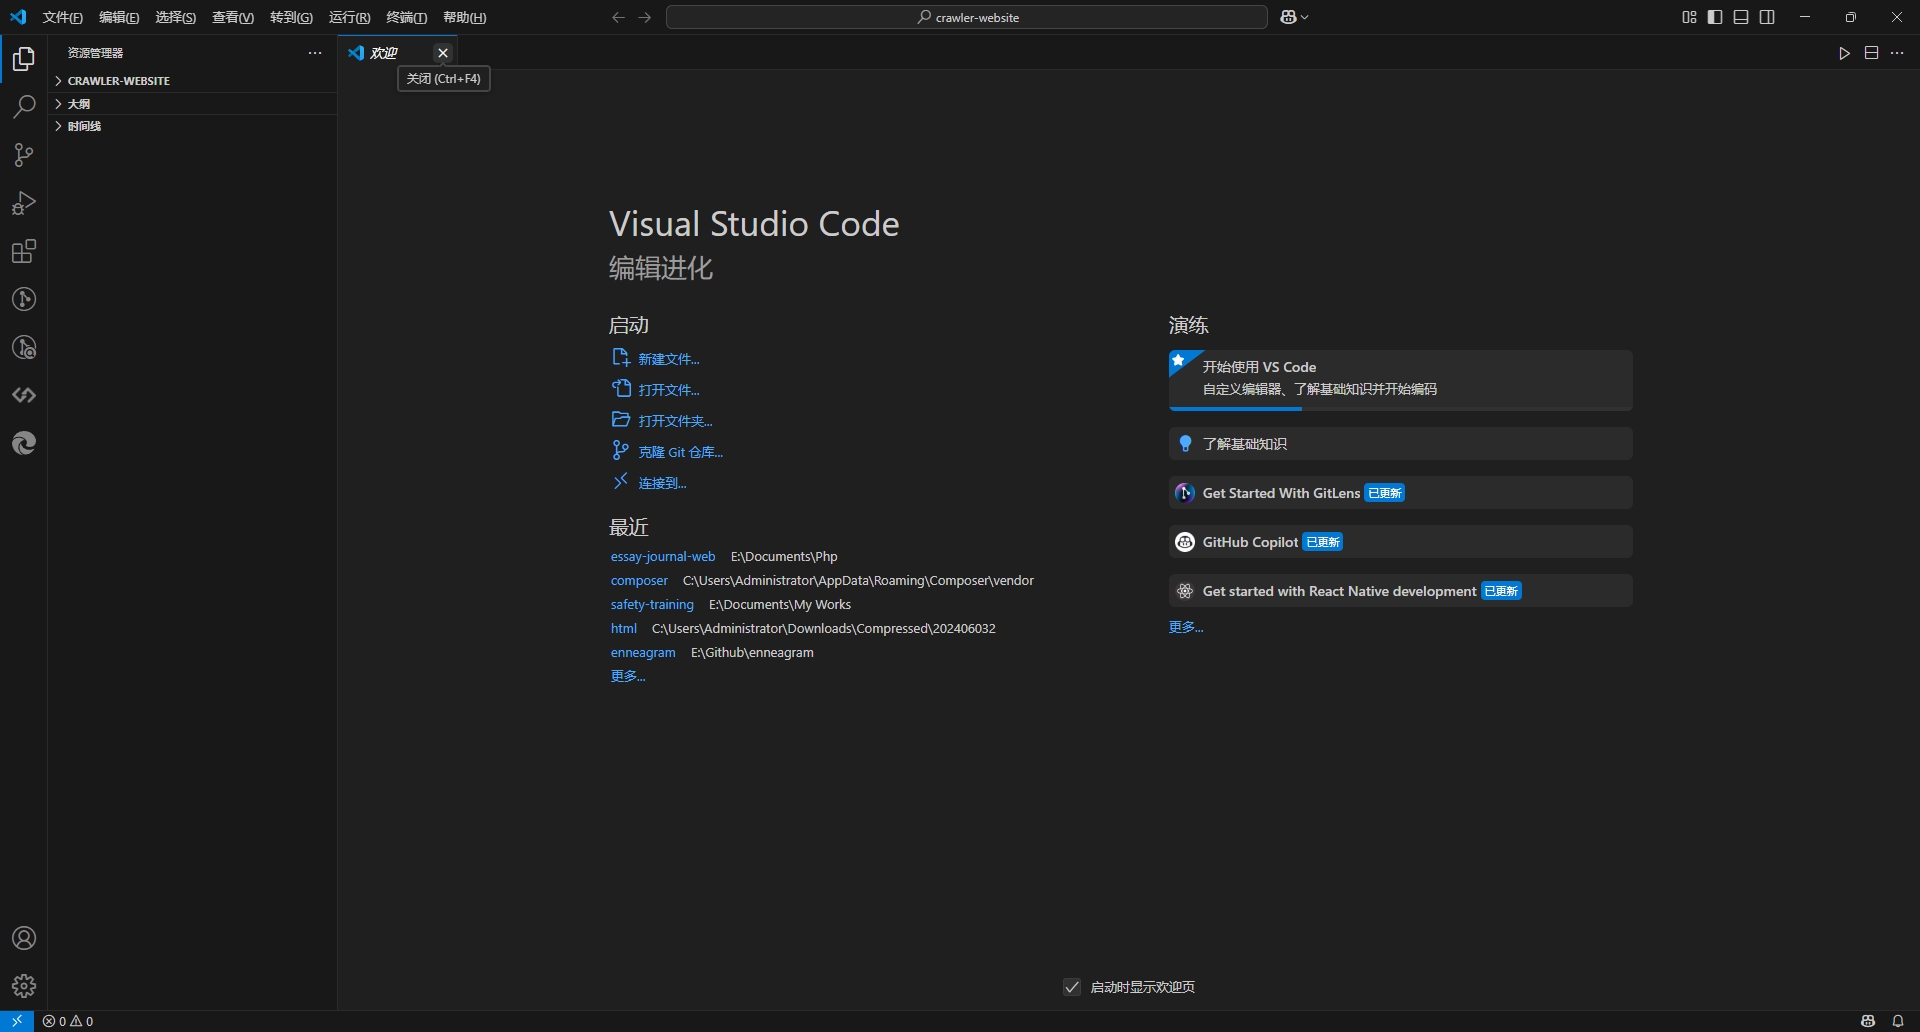
Task: Open the 运行(R) menu
Action: tap(349, 17)
